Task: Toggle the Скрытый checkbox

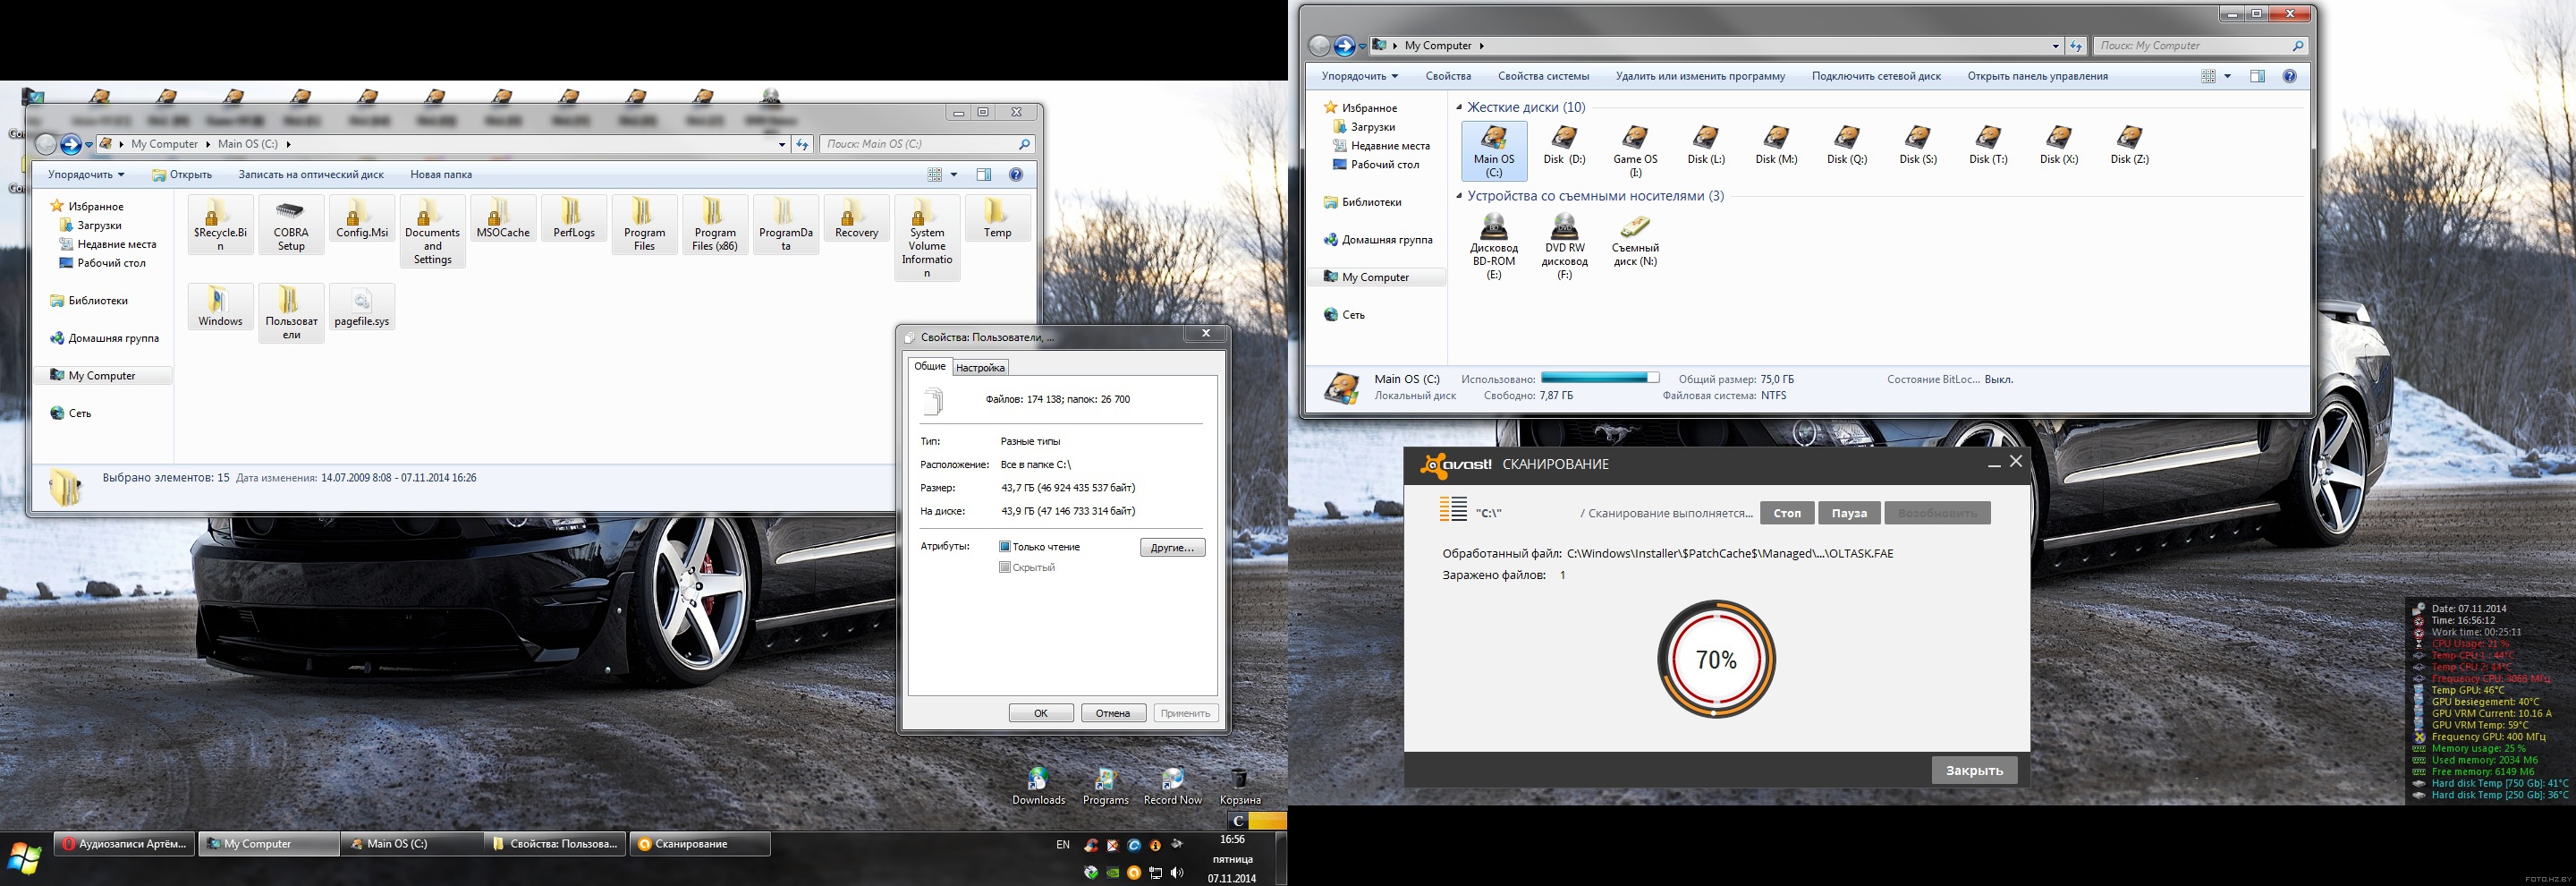Action: pos(1005,568)
